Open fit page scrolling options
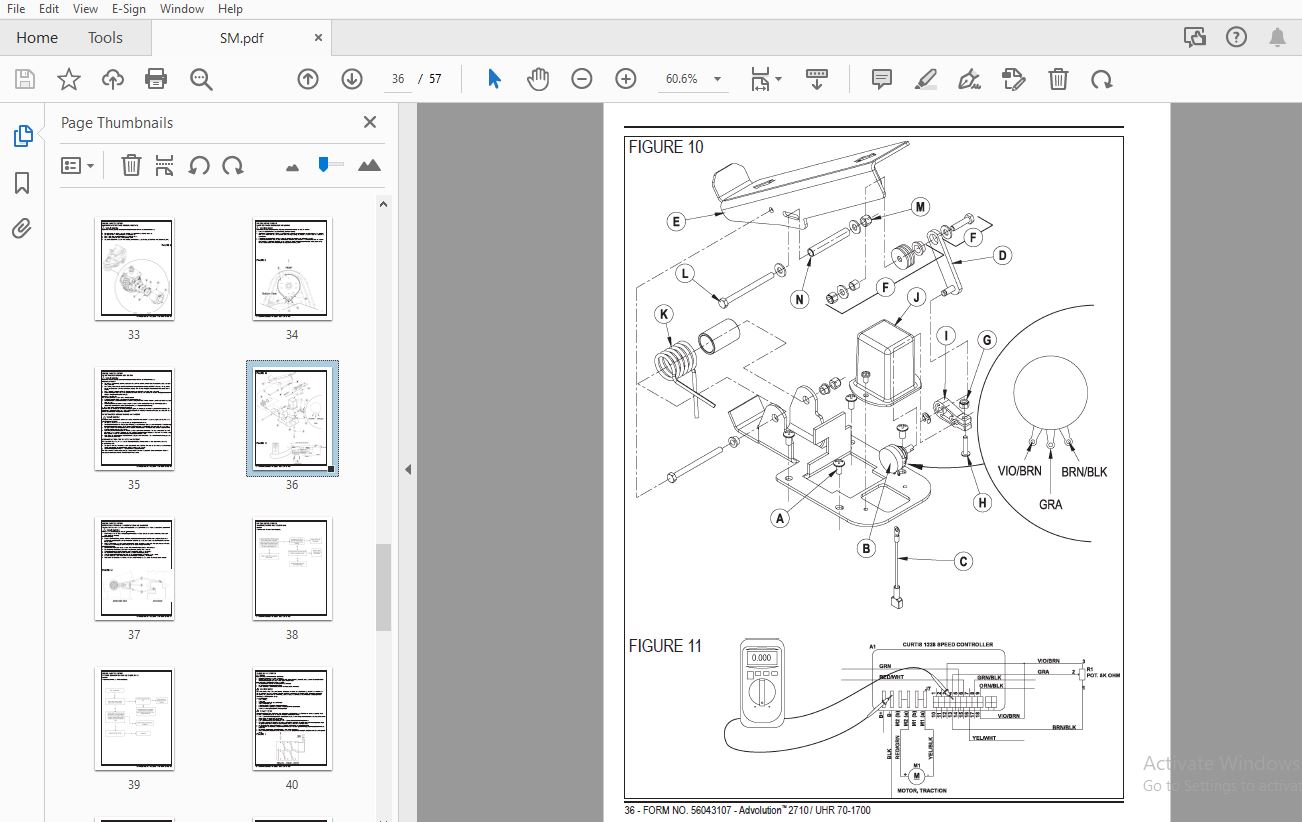The height and width of the screenshot is (822, 1302). coord(766,79)
